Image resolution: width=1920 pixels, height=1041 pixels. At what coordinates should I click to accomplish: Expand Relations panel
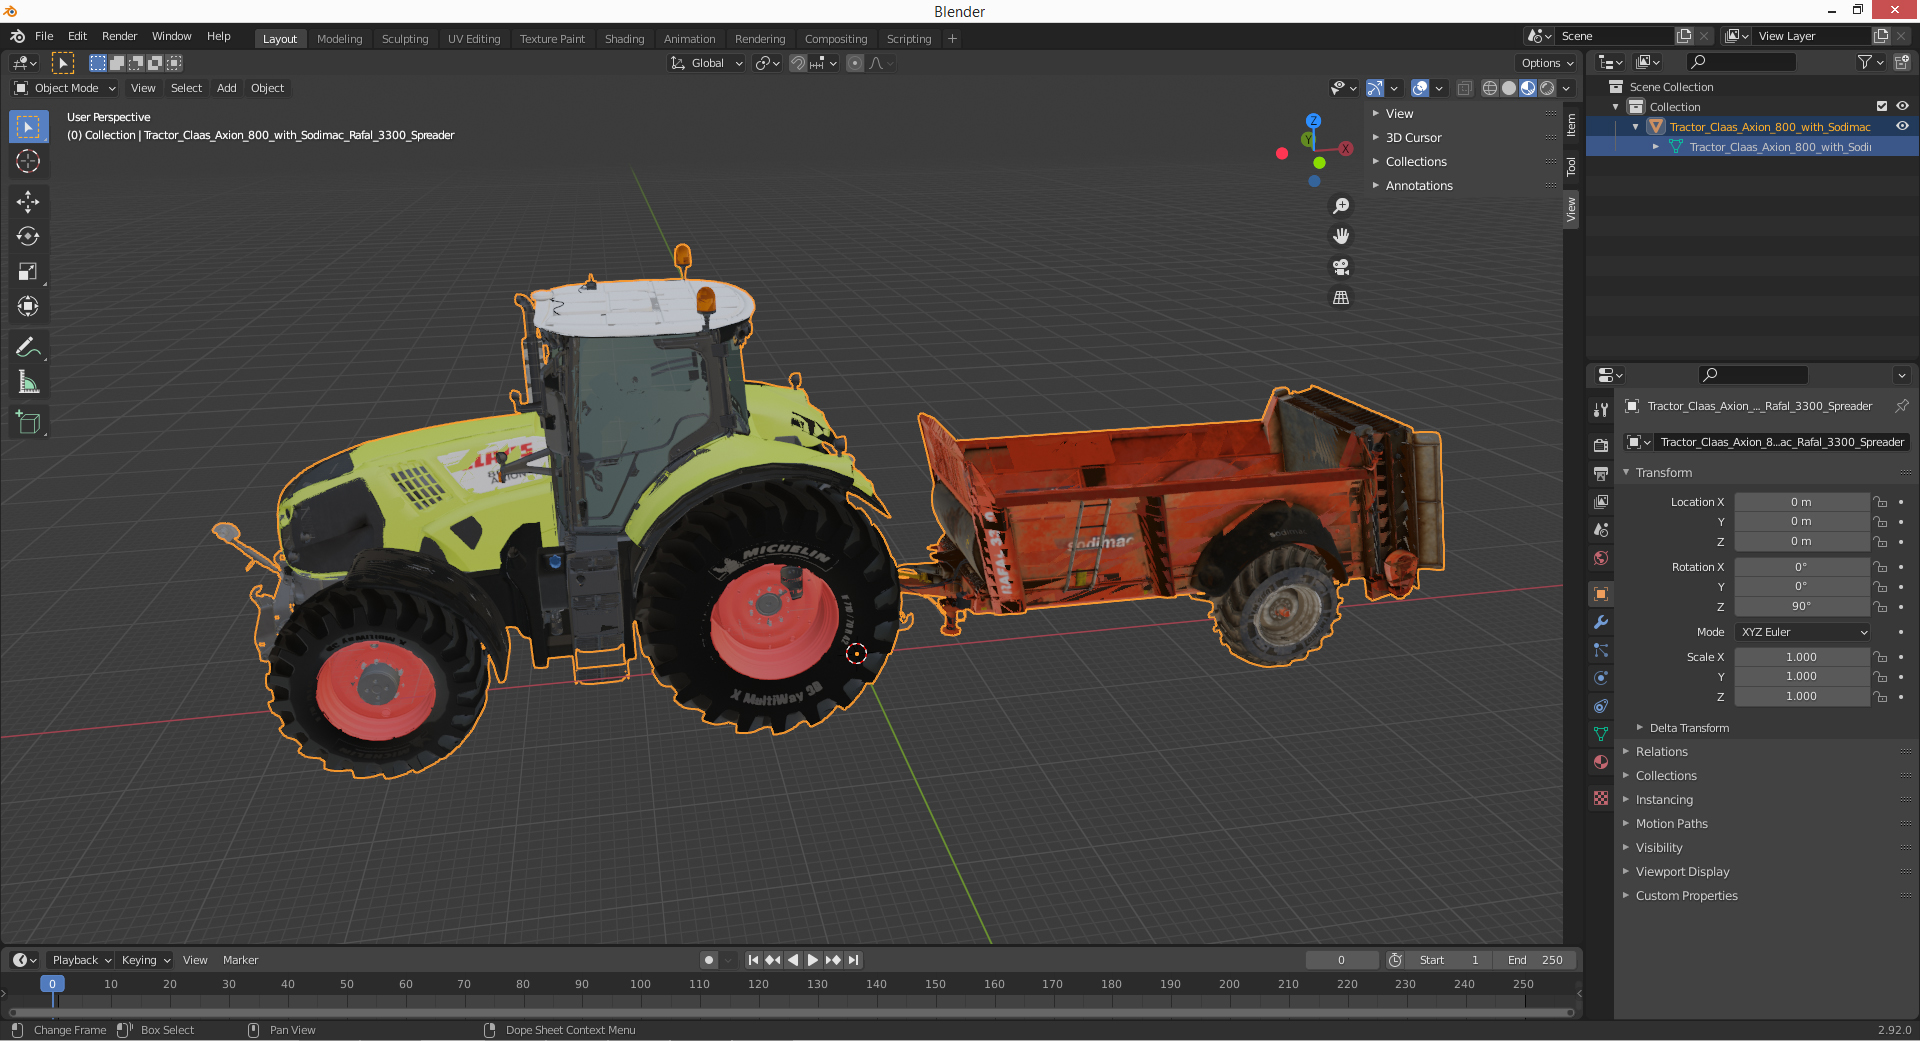pyautogui.click(x=1661, y=752)
